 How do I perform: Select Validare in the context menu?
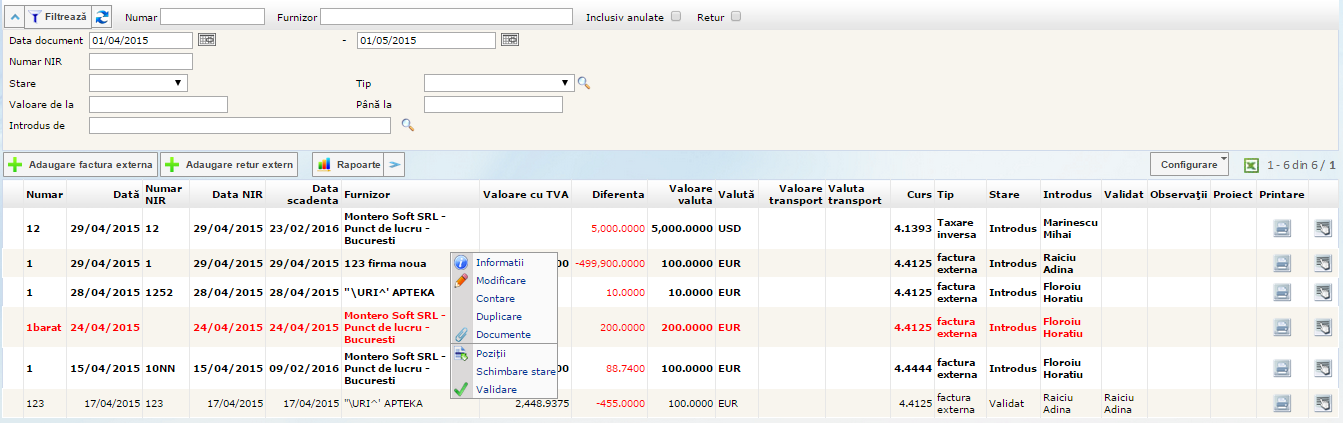click(496, 389)
